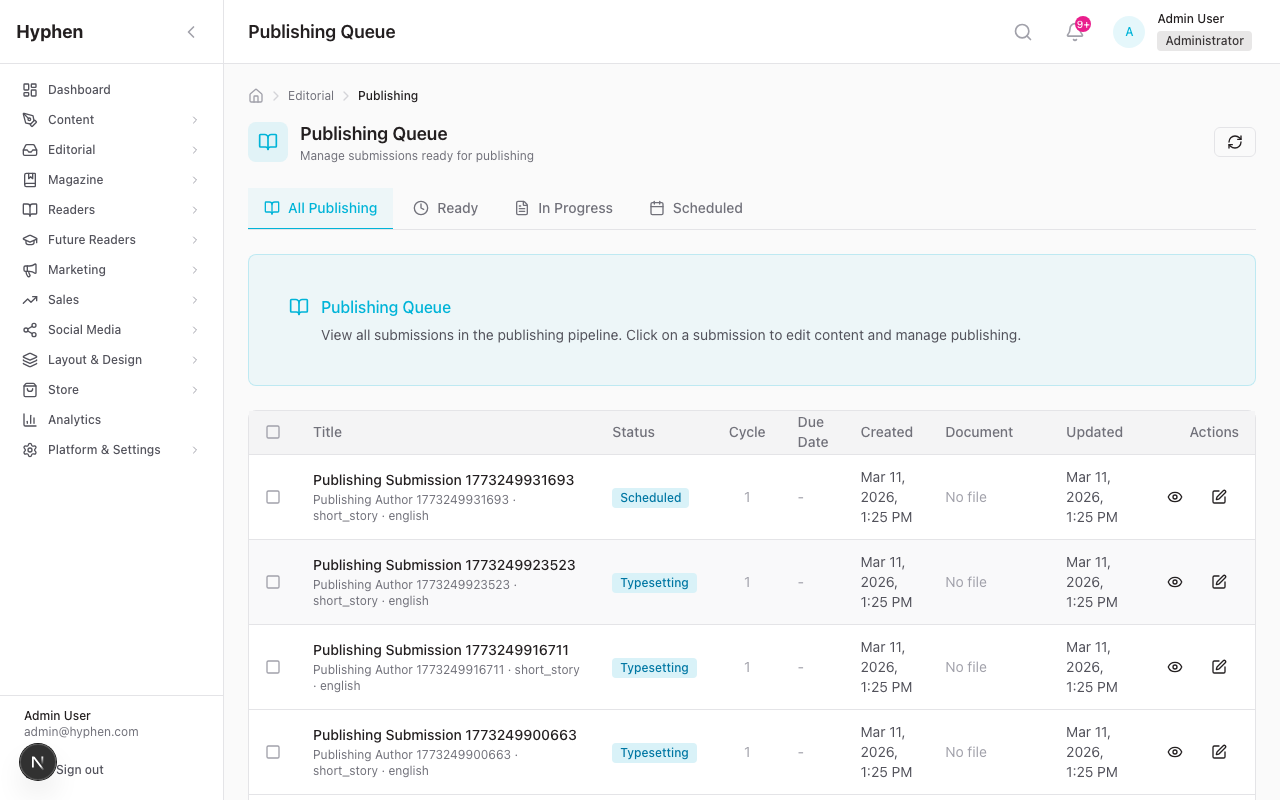The image size is (1280, 800).
Task: Check the select-all checkbox in table header
Action: tap(273, 432)
